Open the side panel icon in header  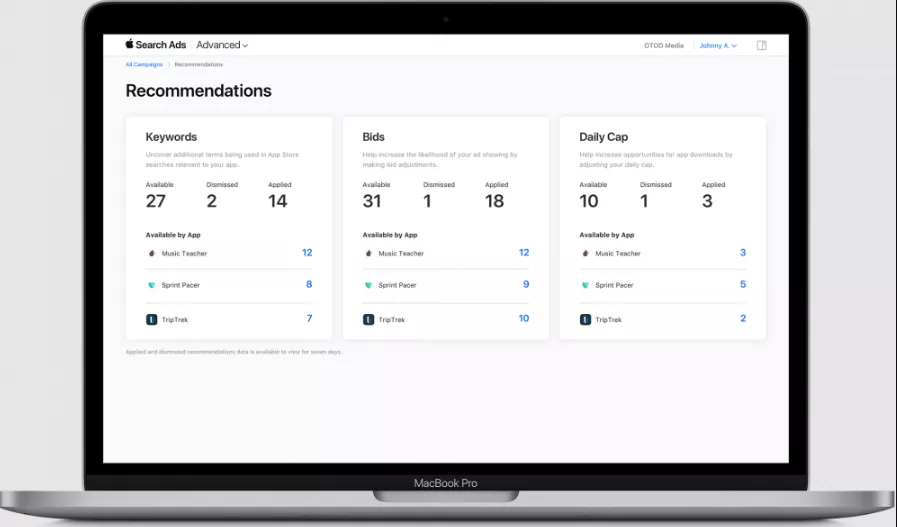[x=761, y=45]
